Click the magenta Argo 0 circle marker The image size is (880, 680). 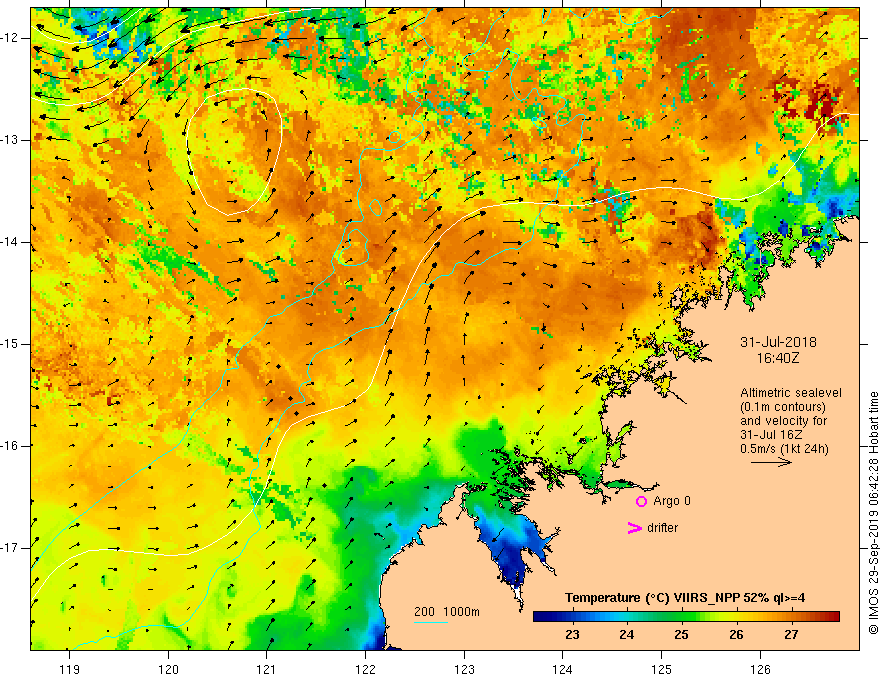tap(641, 501)
